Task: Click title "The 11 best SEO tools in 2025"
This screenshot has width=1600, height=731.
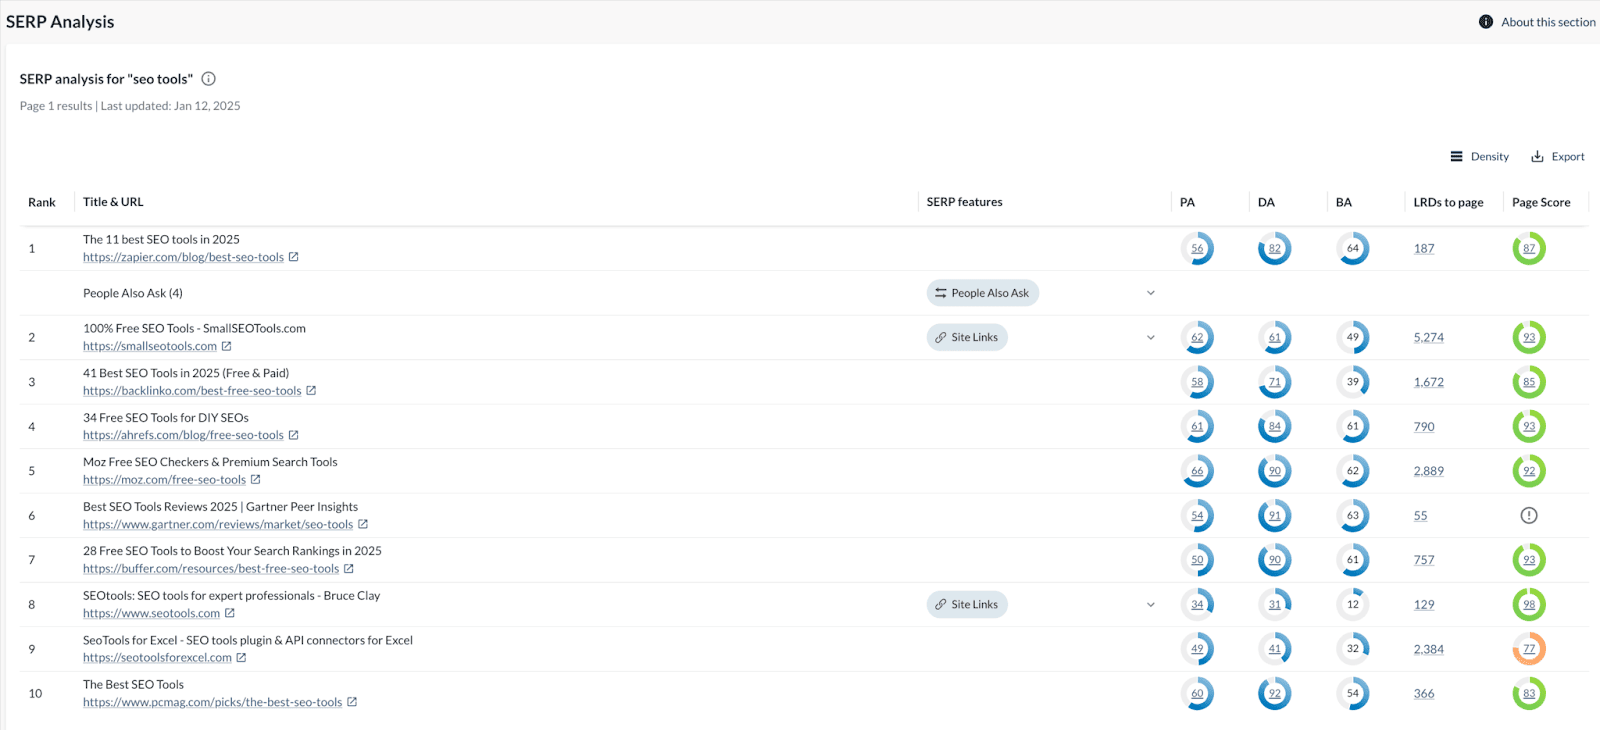Action: pyautogui.click(x=161, y=240)
